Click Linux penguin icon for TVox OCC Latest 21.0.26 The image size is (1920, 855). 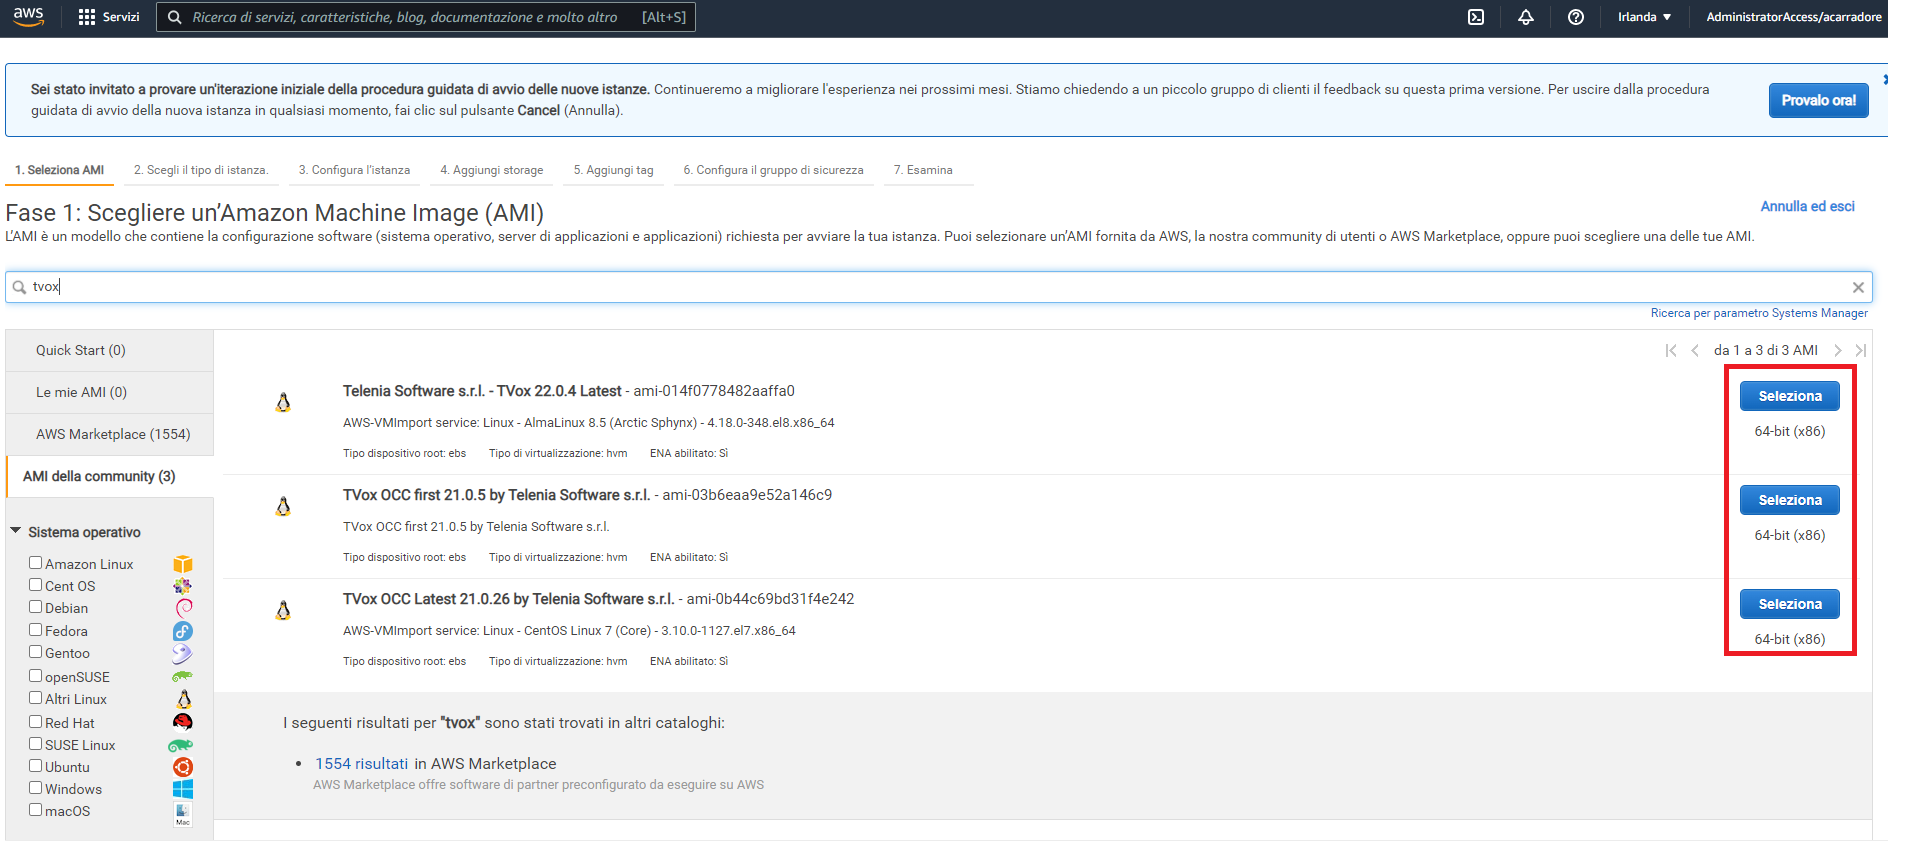click(283, 610)
